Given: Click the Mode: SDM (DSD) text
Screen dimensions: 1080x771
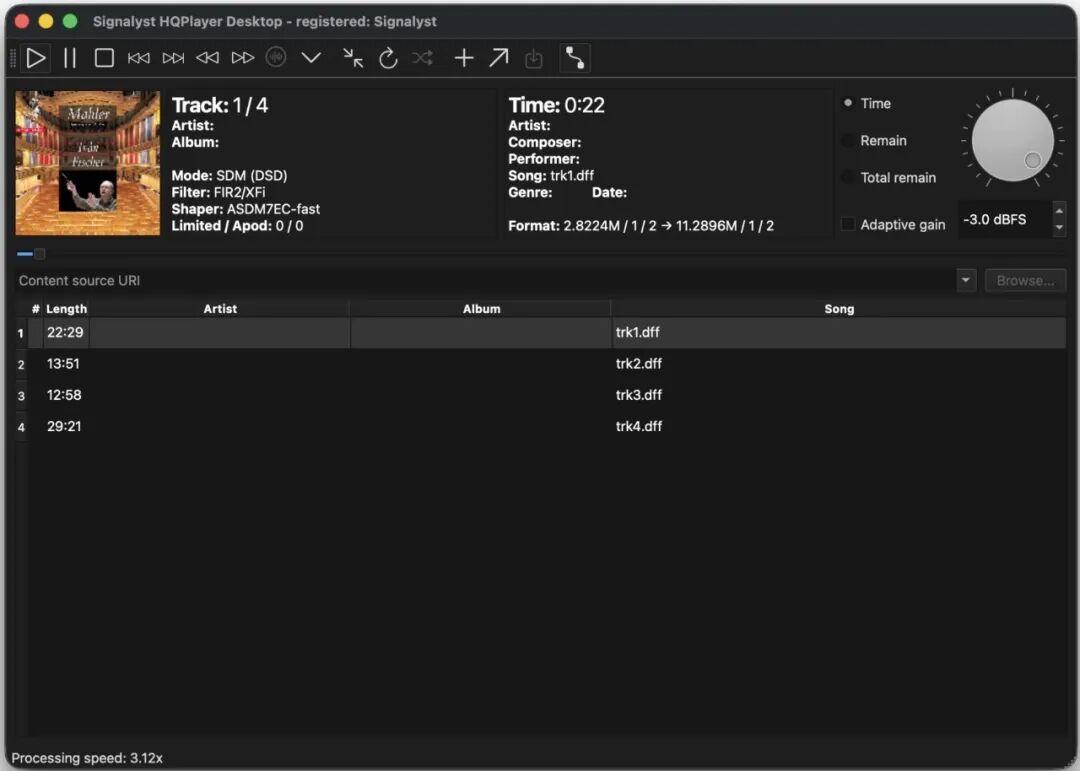Looking at the screenshot, I should coord(229,176).
